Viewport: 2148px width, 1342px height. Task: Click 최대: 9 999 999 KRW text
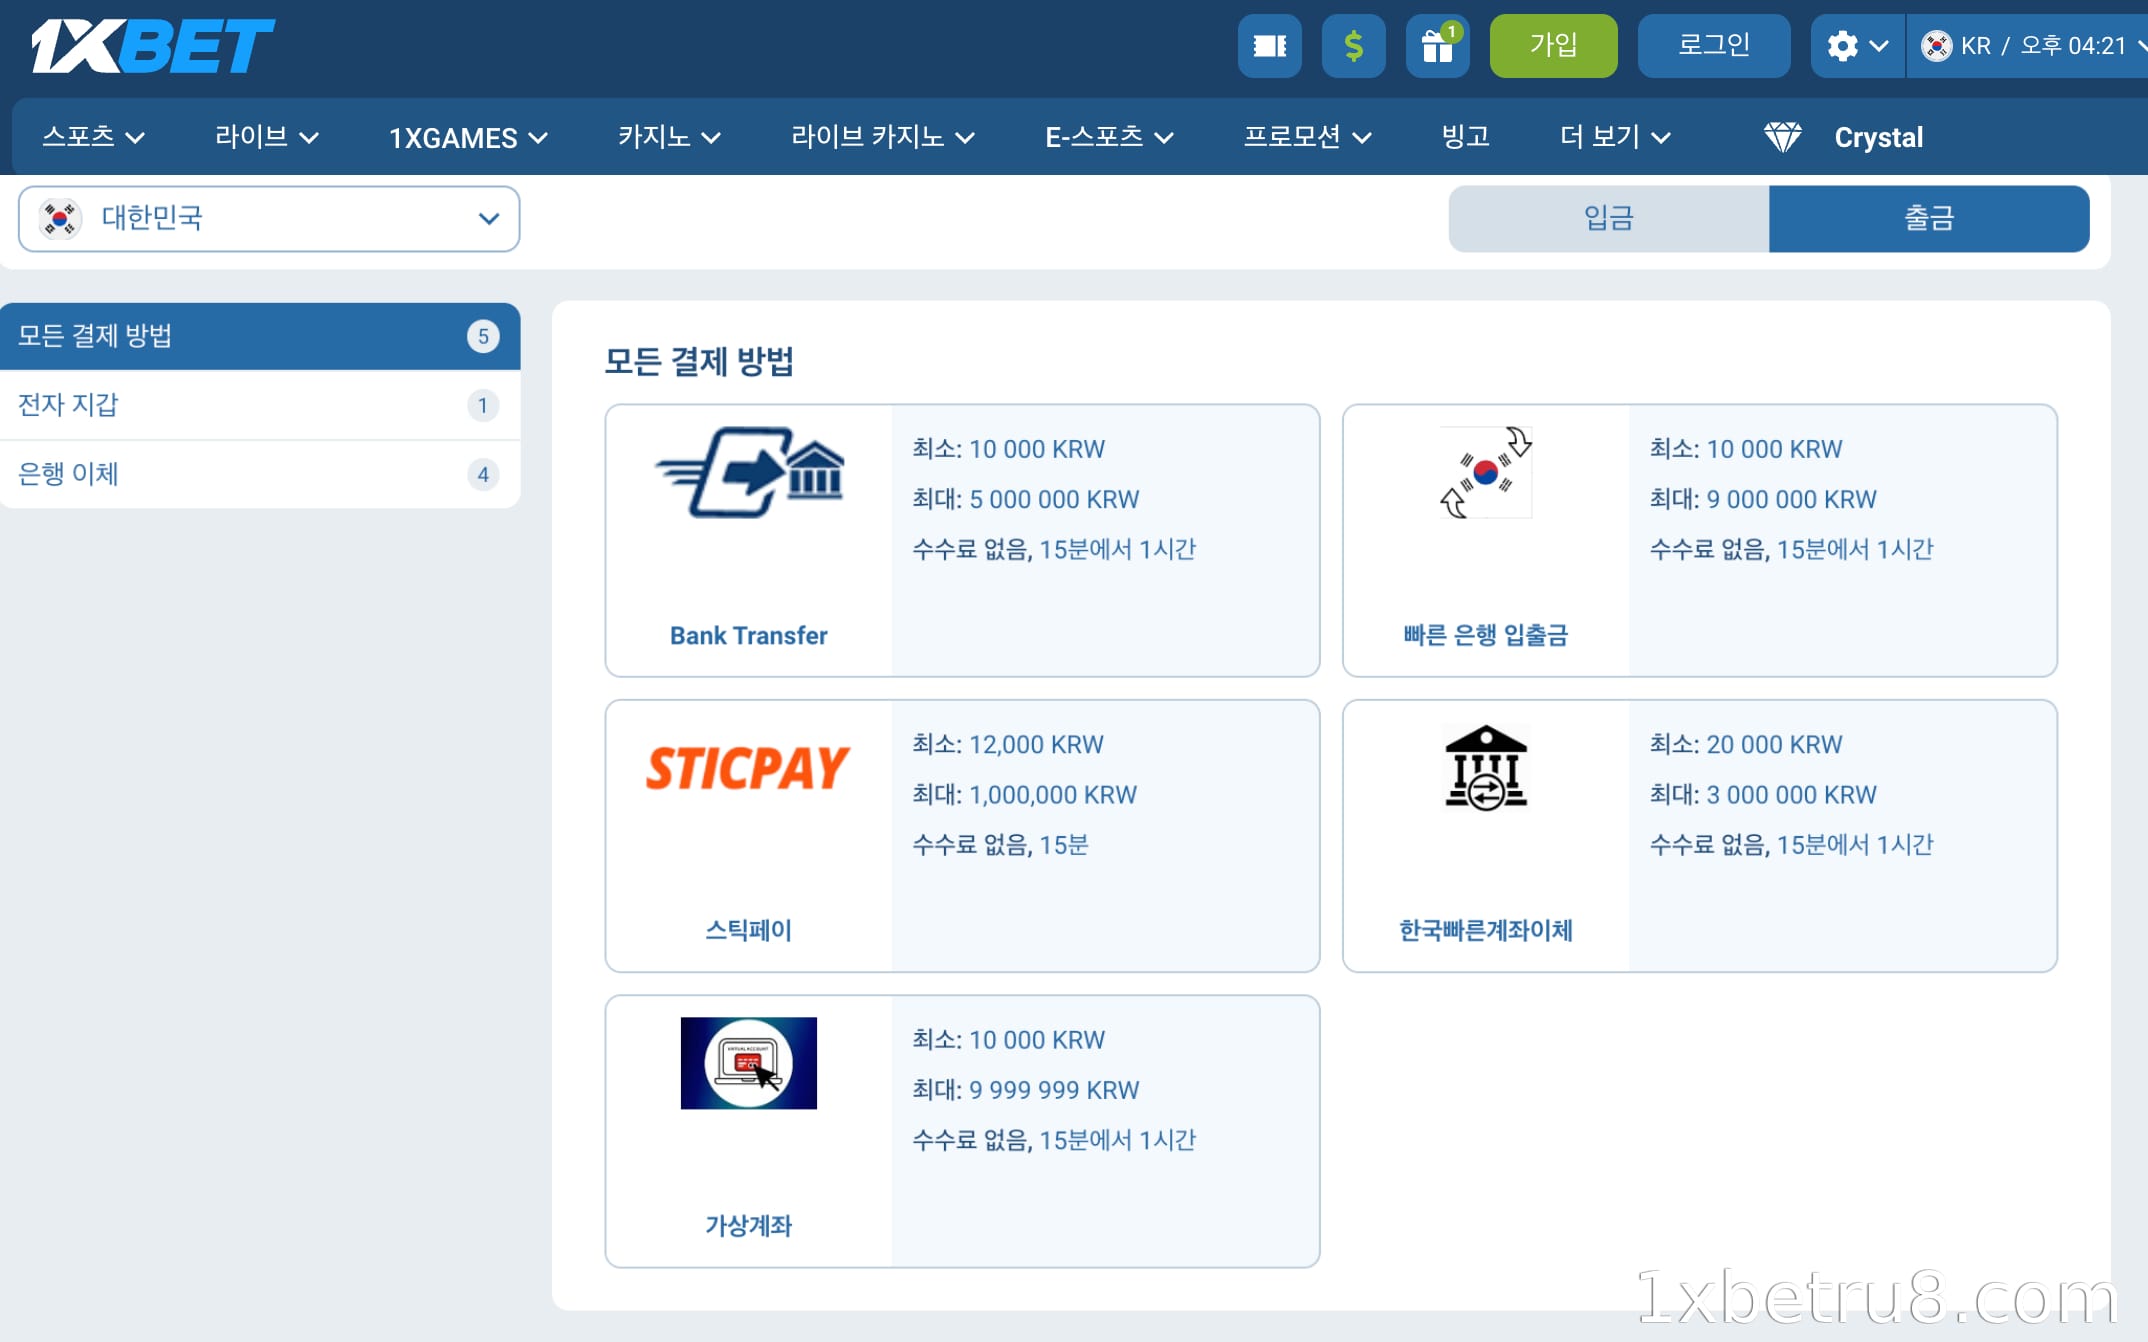[x=1026, y=1090]
